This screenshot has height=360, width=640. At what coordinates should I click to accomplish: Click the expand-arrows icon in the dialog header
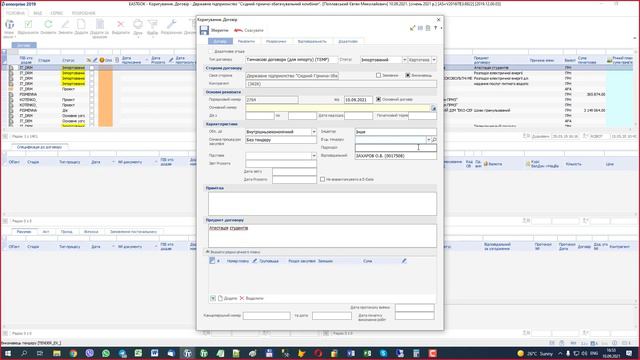point(412,28)
